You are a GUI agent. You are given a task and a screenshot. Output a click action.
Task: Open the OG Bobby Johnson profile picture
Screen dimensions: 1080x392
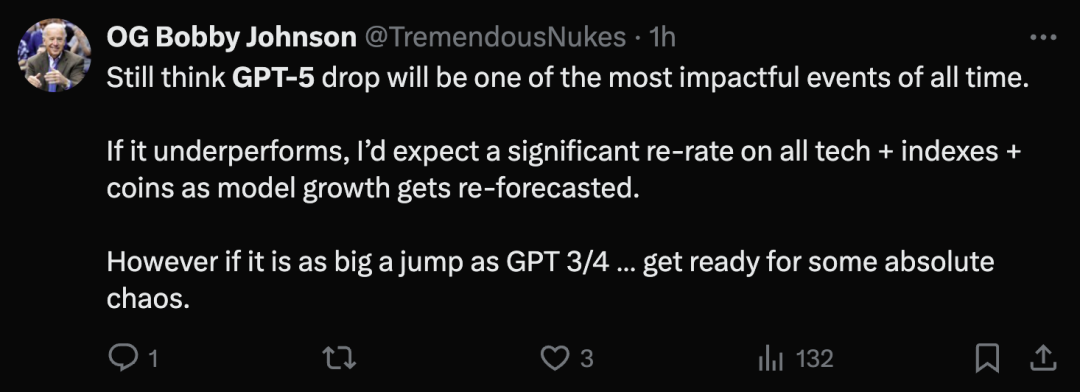click(54, 55)
